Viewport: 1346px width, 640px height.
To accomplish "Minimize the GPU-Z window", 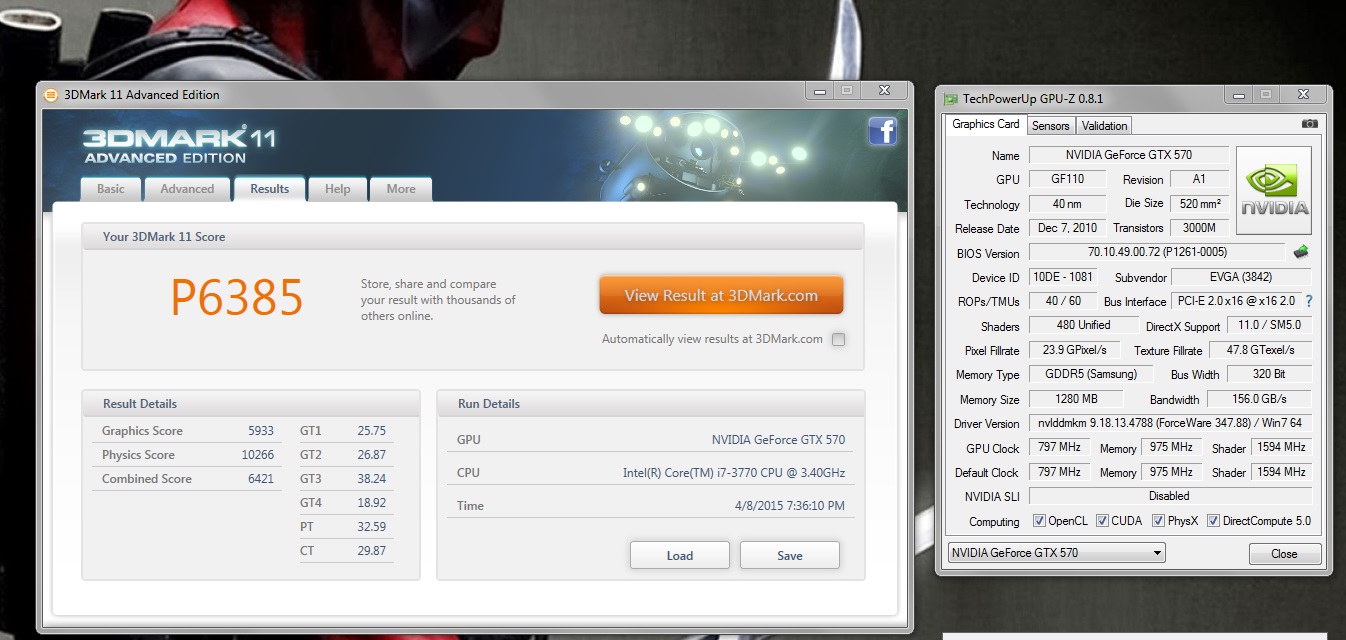I will (x=1238, y=94).
